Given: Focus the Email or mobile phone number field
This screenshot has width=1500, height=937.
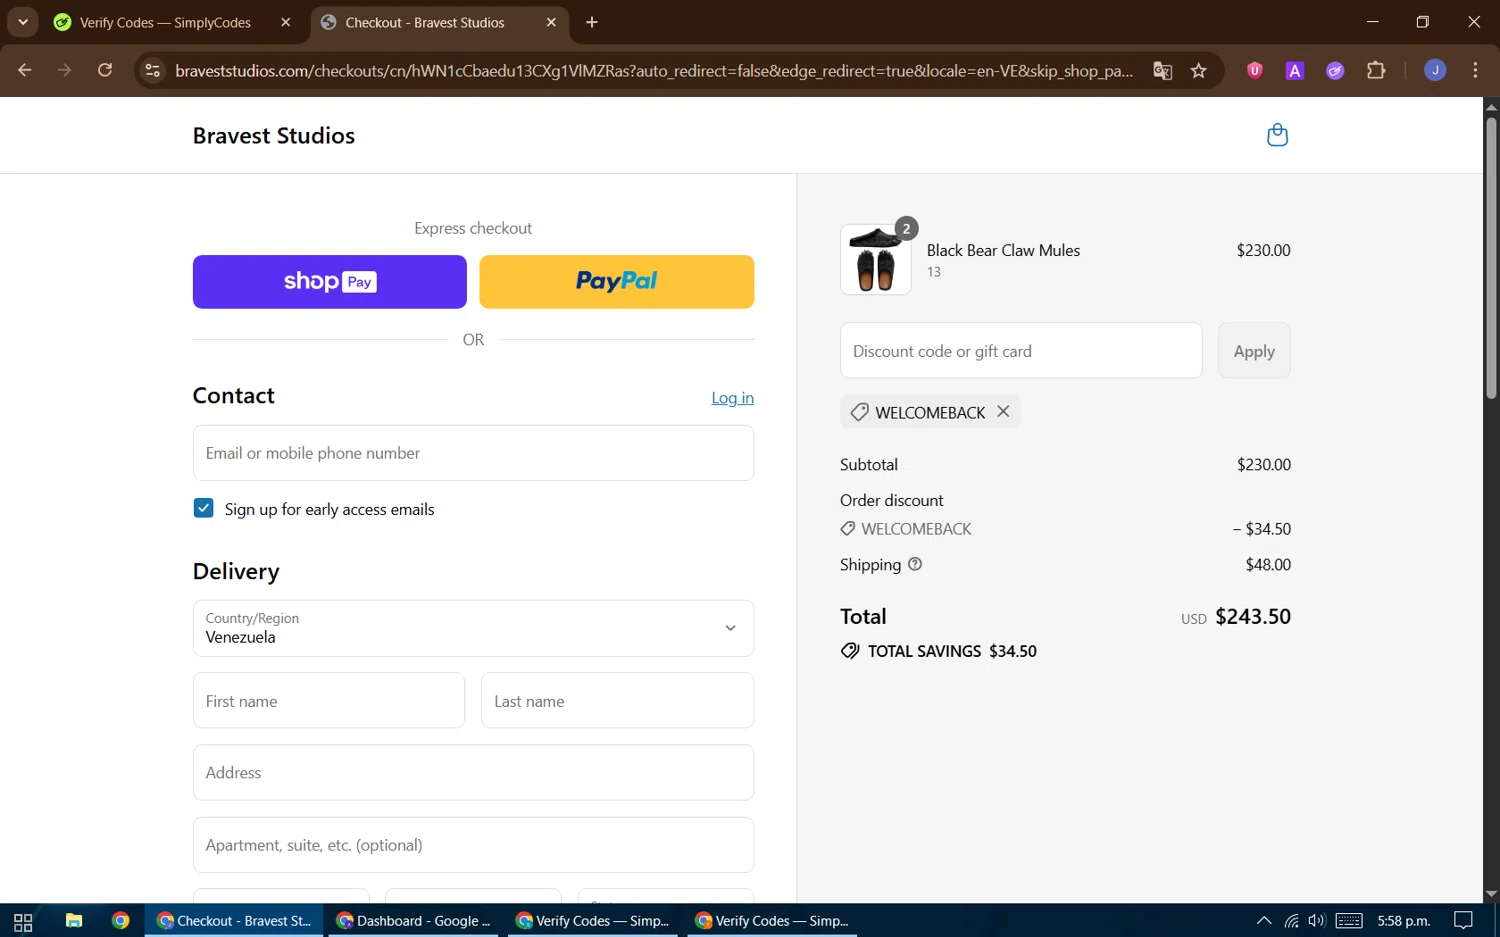Looking at the screenshot, I should [x=473, y=453].
